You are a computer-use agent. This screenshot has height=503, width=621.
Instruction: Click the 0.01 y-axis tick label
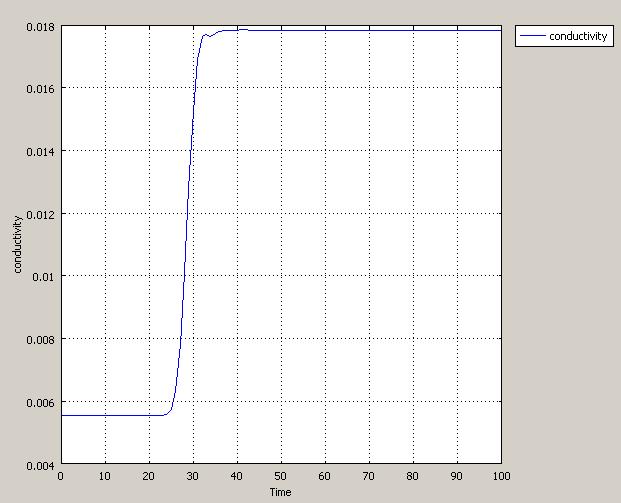tap(46, 277)
